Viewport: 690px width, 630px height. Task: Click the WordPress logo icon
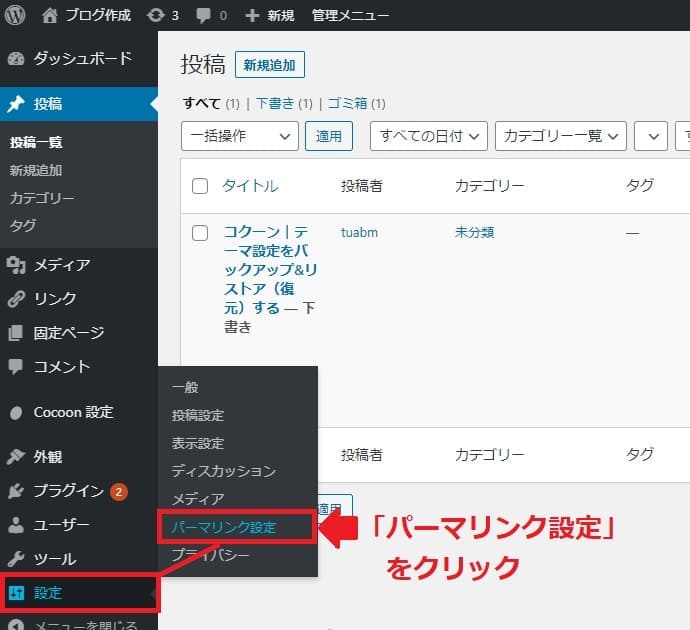[15, 15]
